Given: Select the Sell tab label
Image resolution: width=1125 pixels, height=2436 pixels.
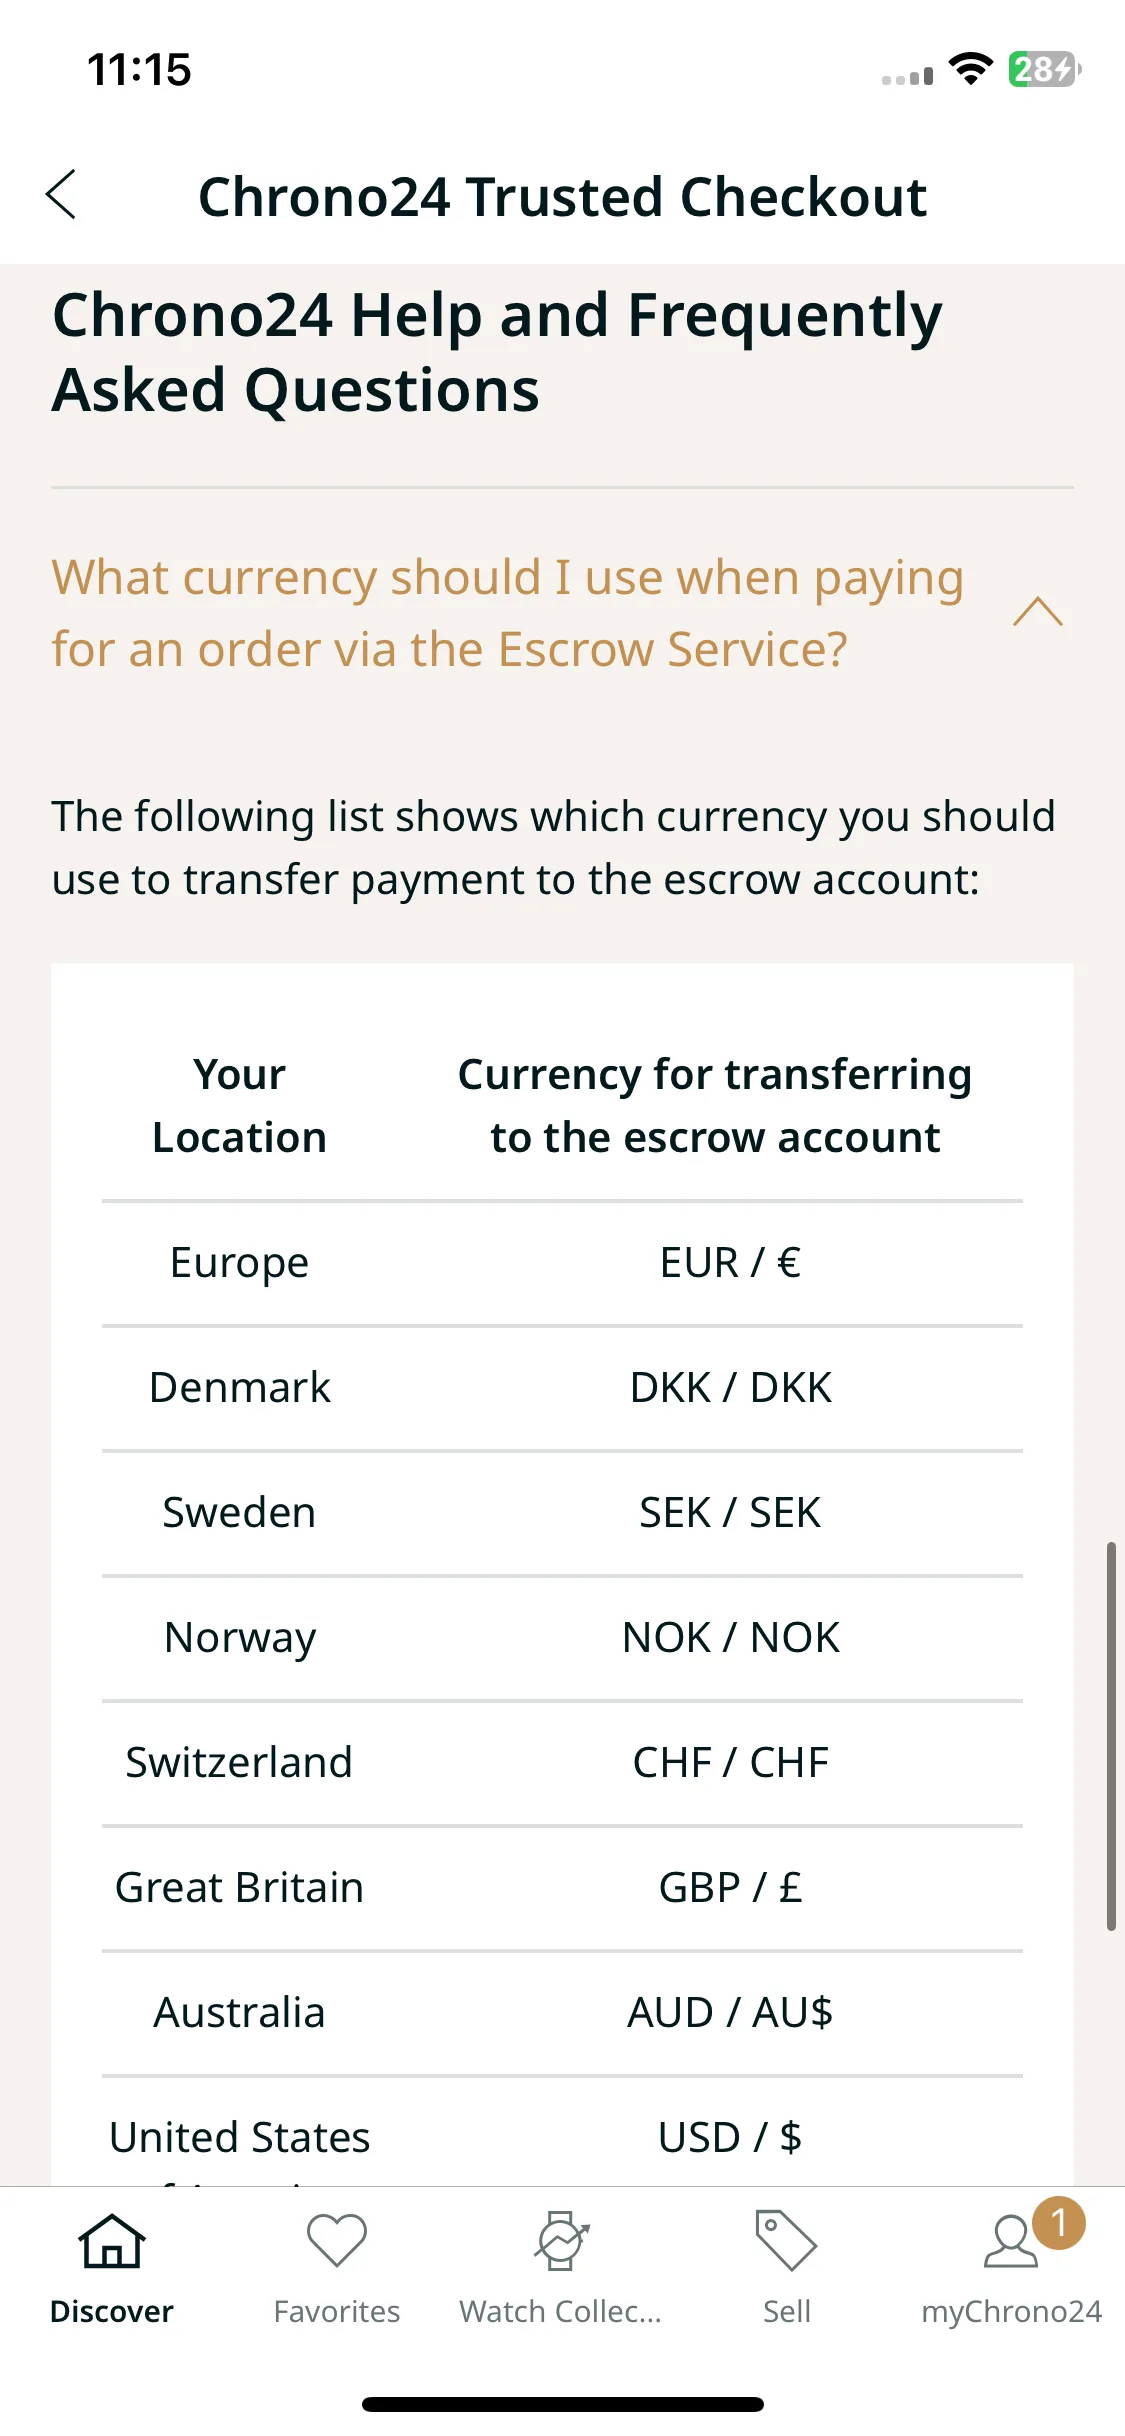Looking at the screenshot, I should click(x=786, y=2312).
